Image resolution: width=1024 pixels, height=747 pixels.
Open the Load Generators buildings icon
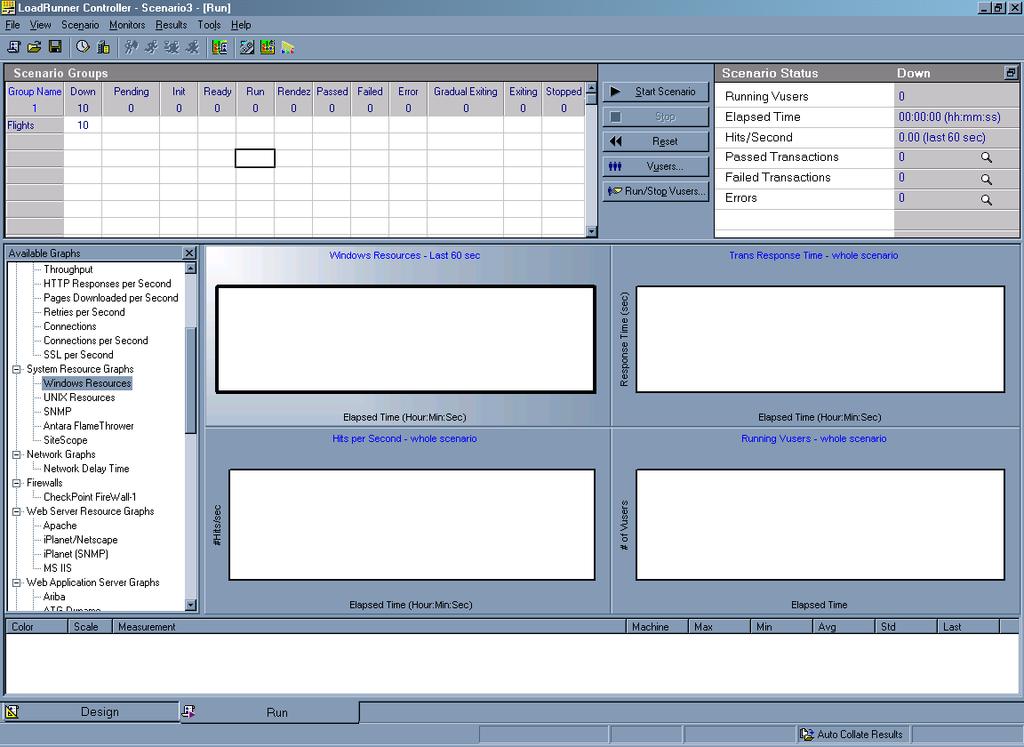103,47
